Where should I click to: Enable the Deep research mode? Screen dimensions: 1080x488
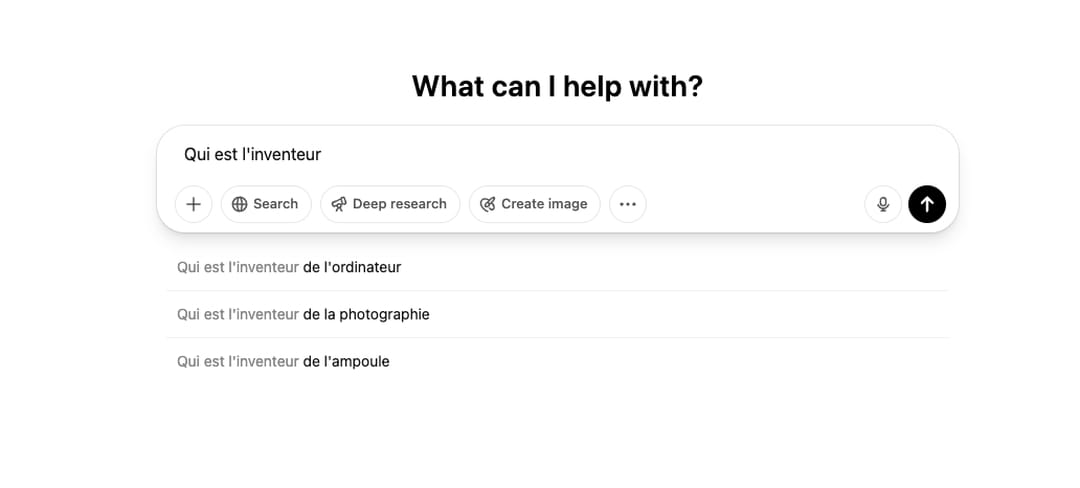coord(390,204)
